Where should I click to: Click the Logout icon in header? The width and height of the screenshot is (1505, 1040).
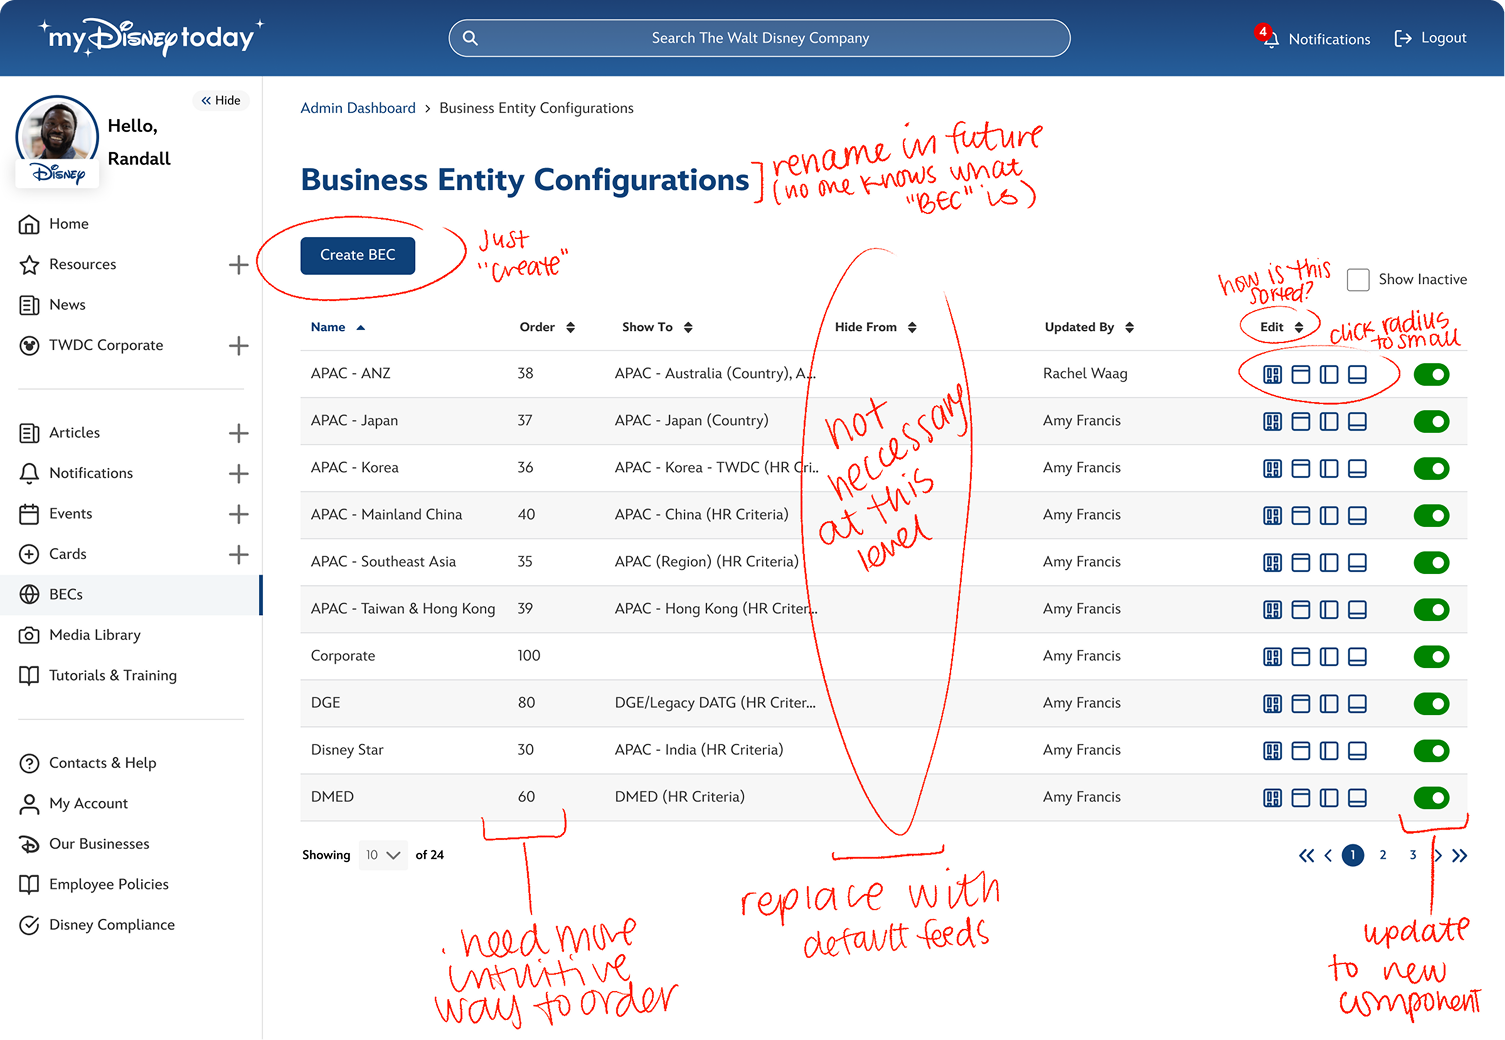(1403, 38)
